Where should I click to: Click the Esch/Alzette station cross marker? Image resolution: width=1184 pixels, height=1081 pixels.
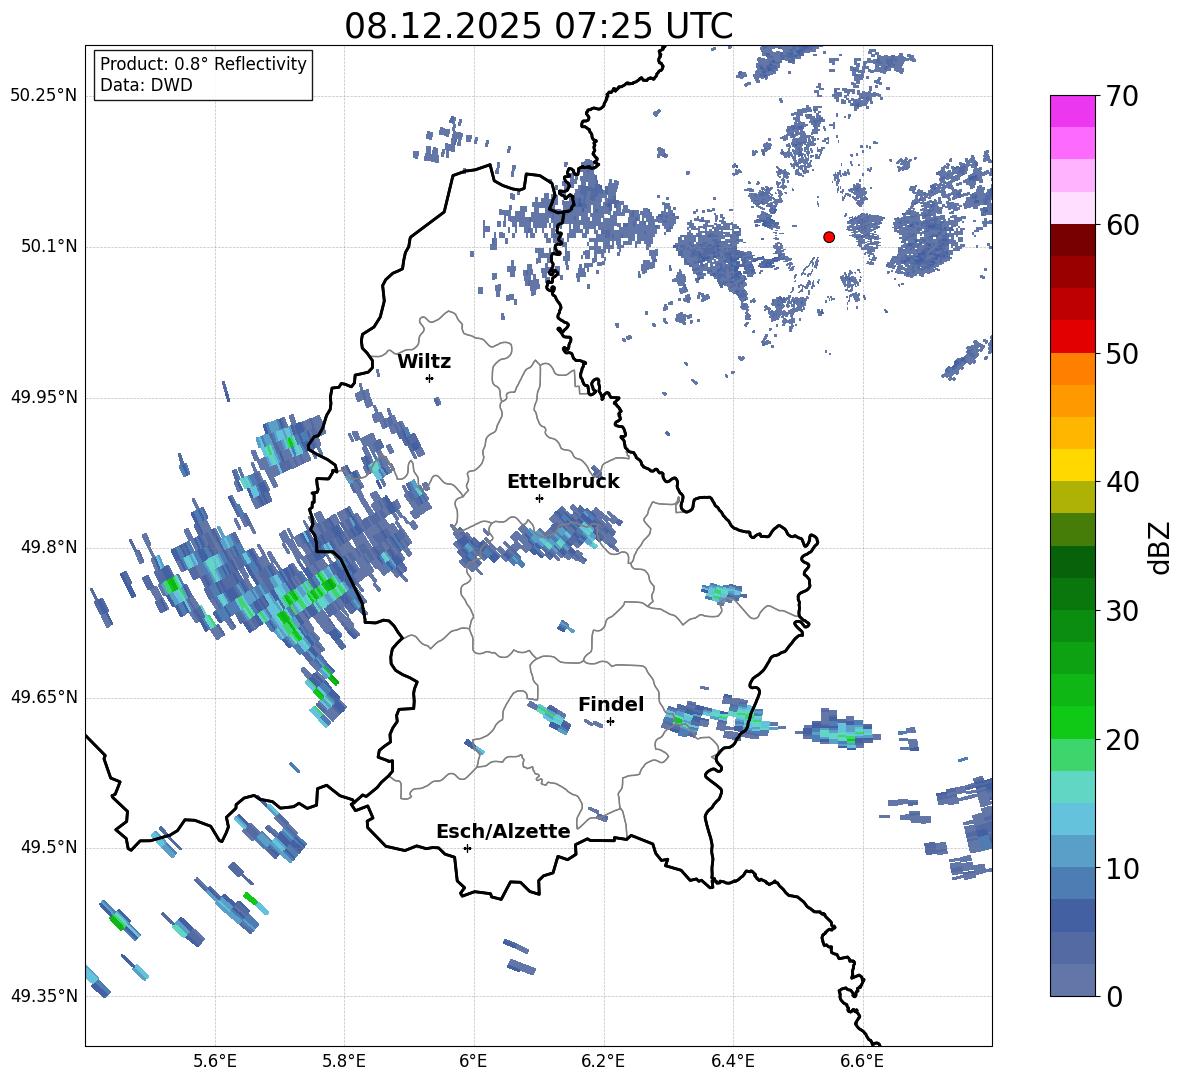pos(467,848)
